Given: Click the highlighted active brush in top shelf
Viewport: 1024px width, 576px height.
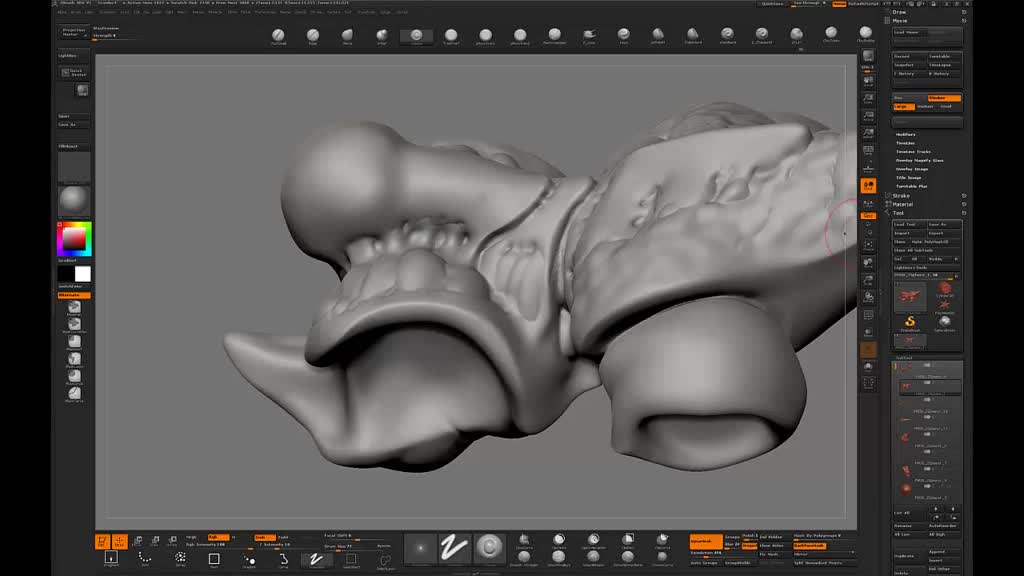Looking at the screenshot, I should pyautogui.click(x=417, y=35).
